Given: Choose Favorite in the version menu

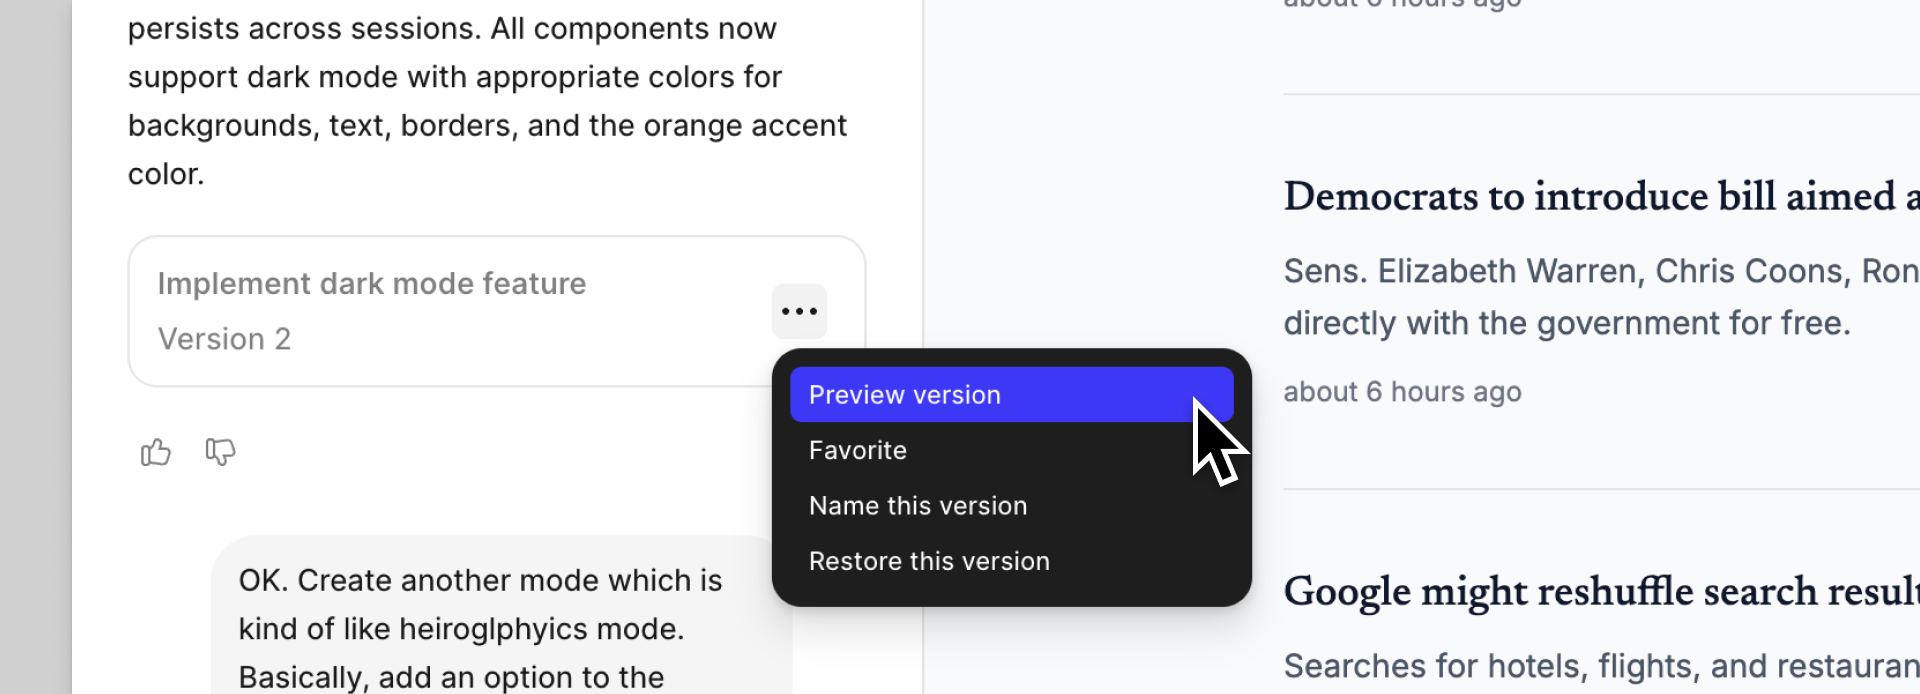Looking at the screenshot, I should [858, 451].
